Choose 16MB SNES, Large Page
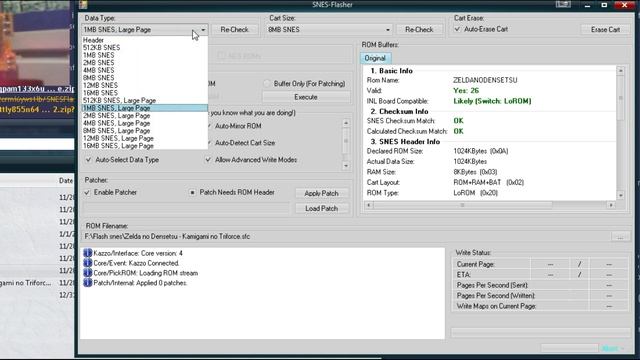Screen dimensions: 640x360 coord(118,146)
